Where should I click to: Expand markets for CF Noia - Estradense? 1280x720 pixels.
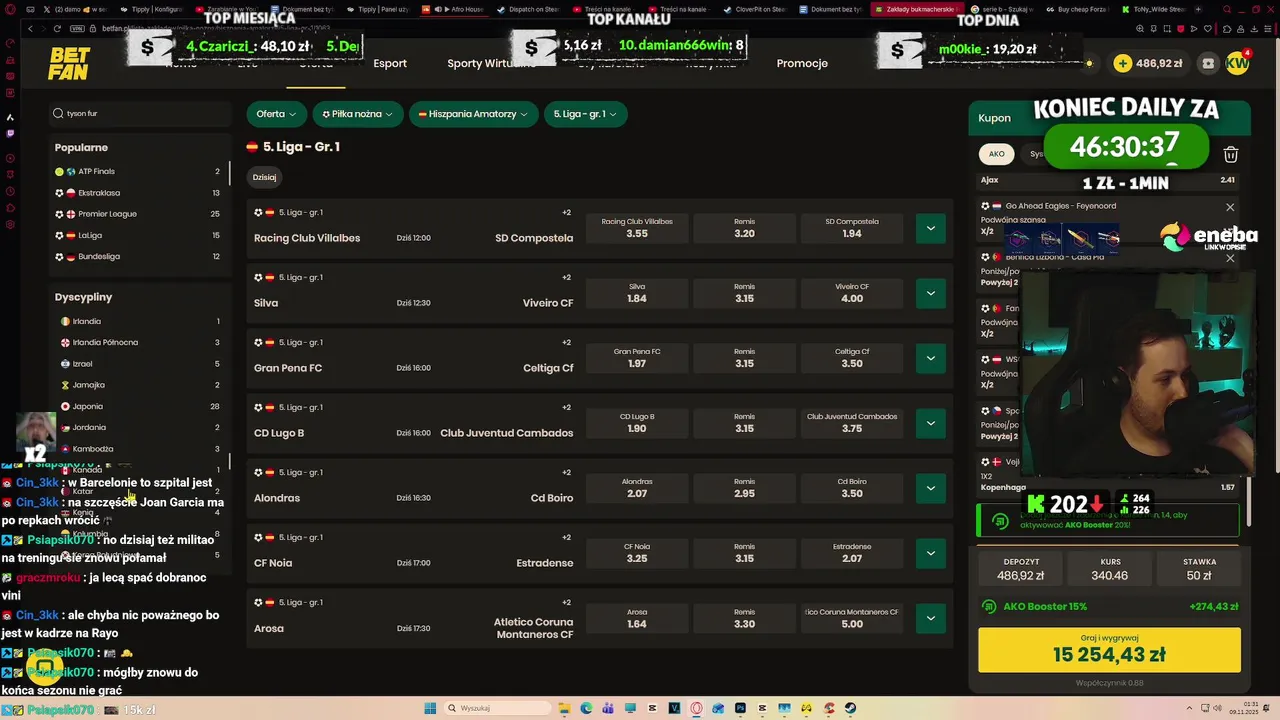tap(930, 553)
